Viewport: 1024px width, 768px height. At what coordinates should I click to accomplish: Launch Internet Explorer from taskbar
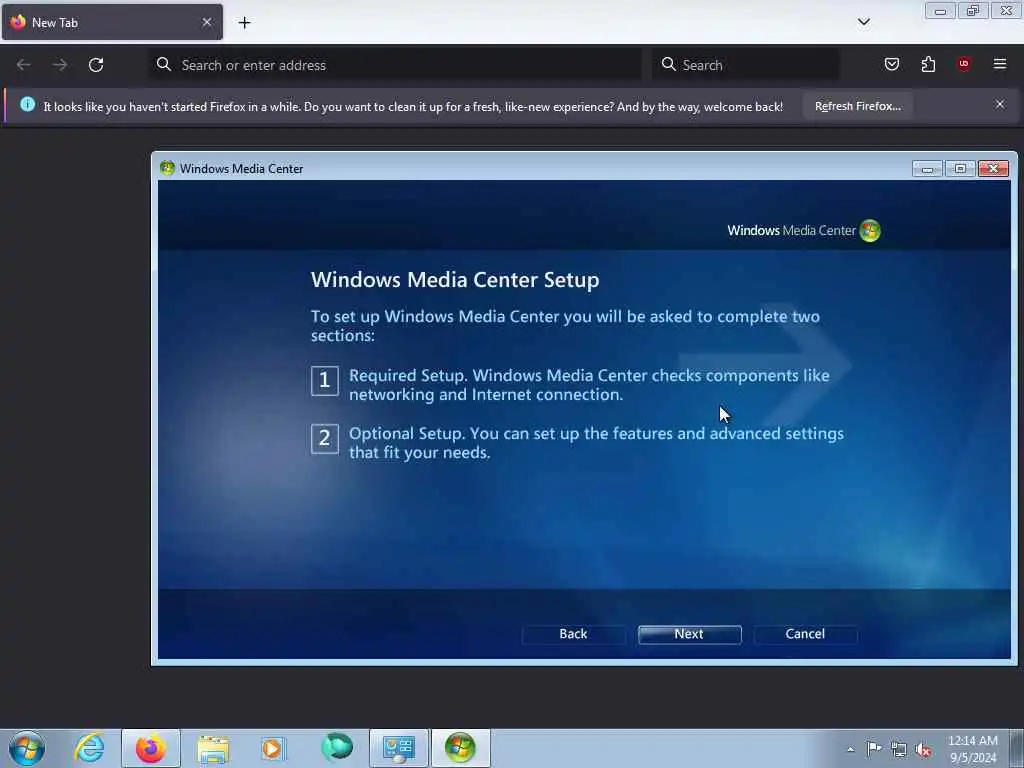click(x=89, y=748)
